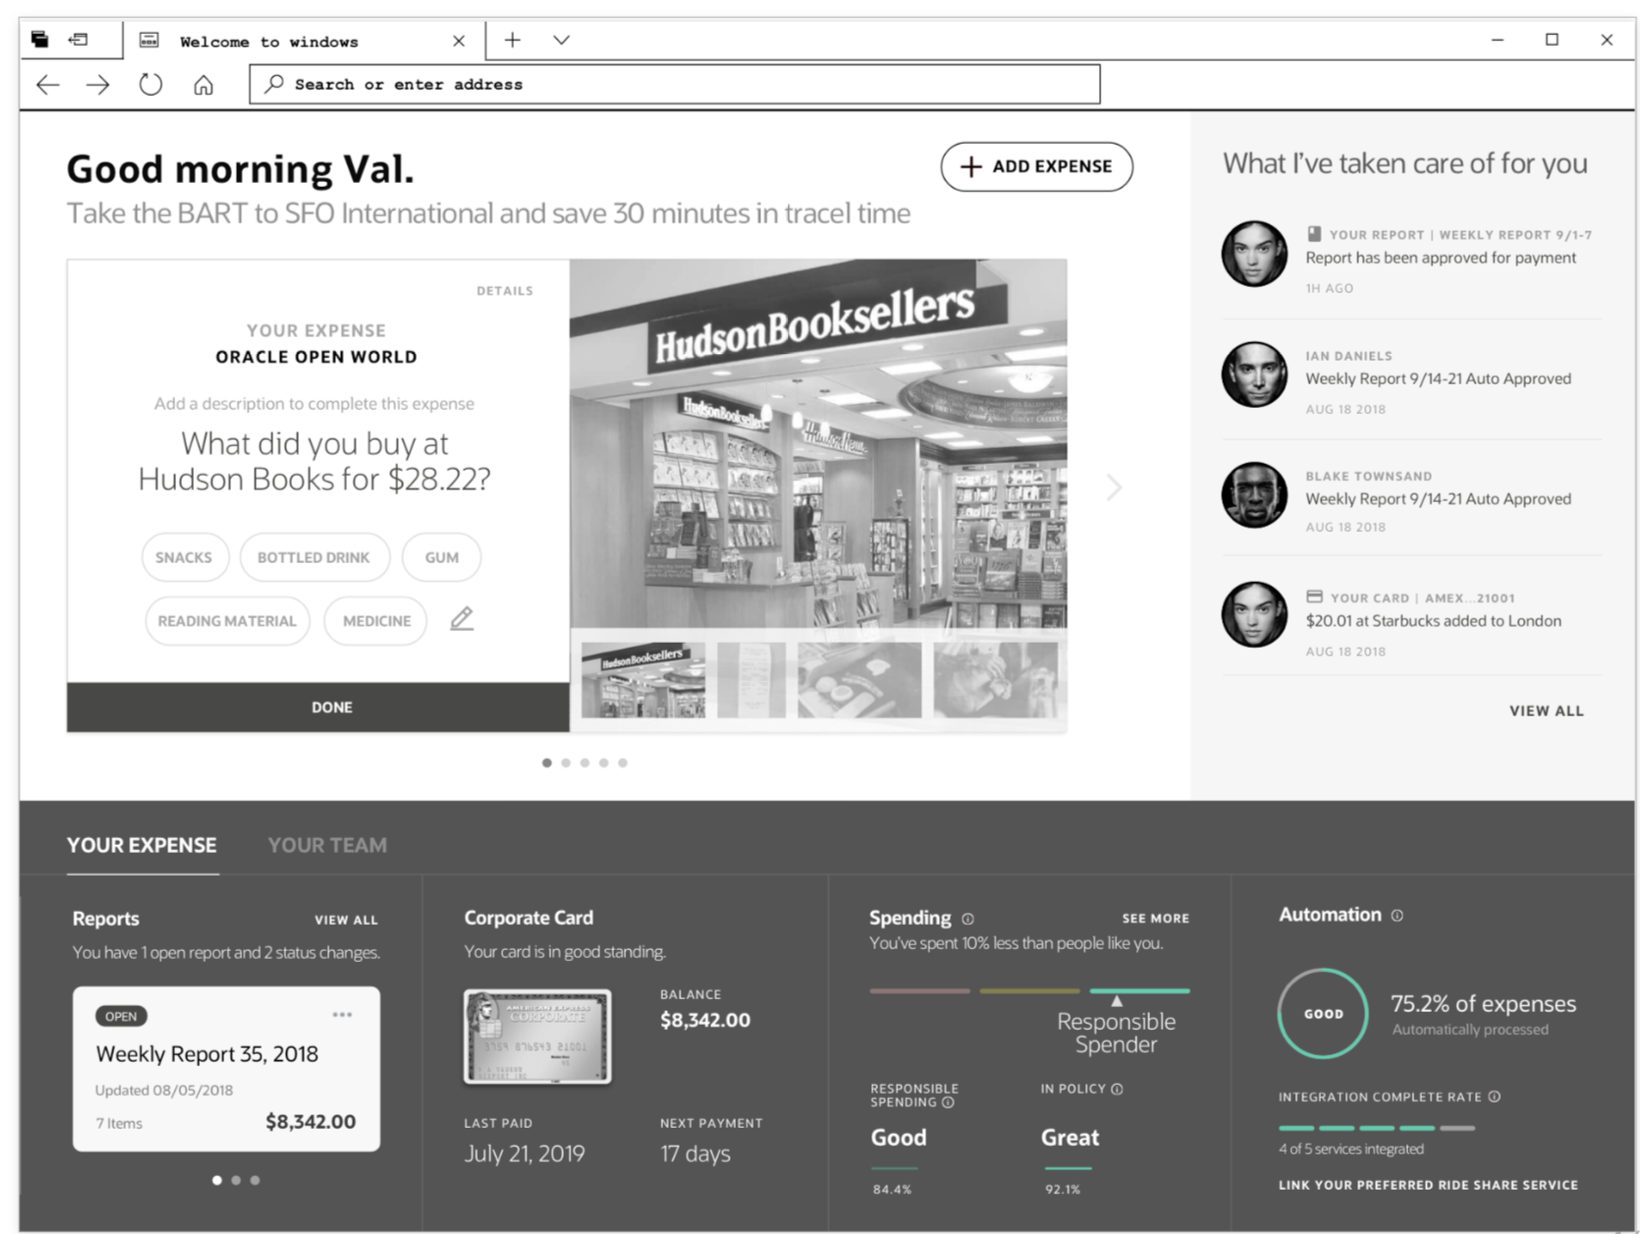Click the browser back arrow
This screenshot has width=1640, height=1234.
(x=46, y=85)
